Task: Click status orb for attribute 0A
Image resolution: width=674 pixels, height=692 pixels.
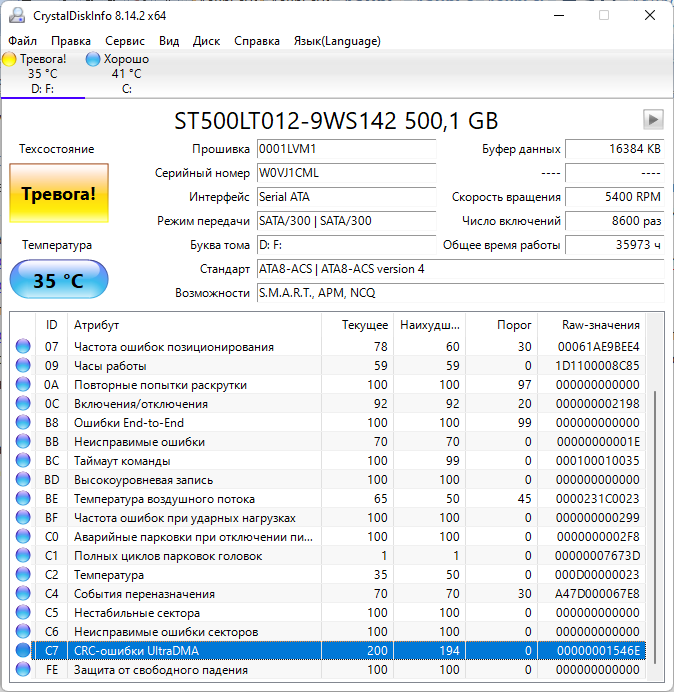Action: click(x=23, y=384)
